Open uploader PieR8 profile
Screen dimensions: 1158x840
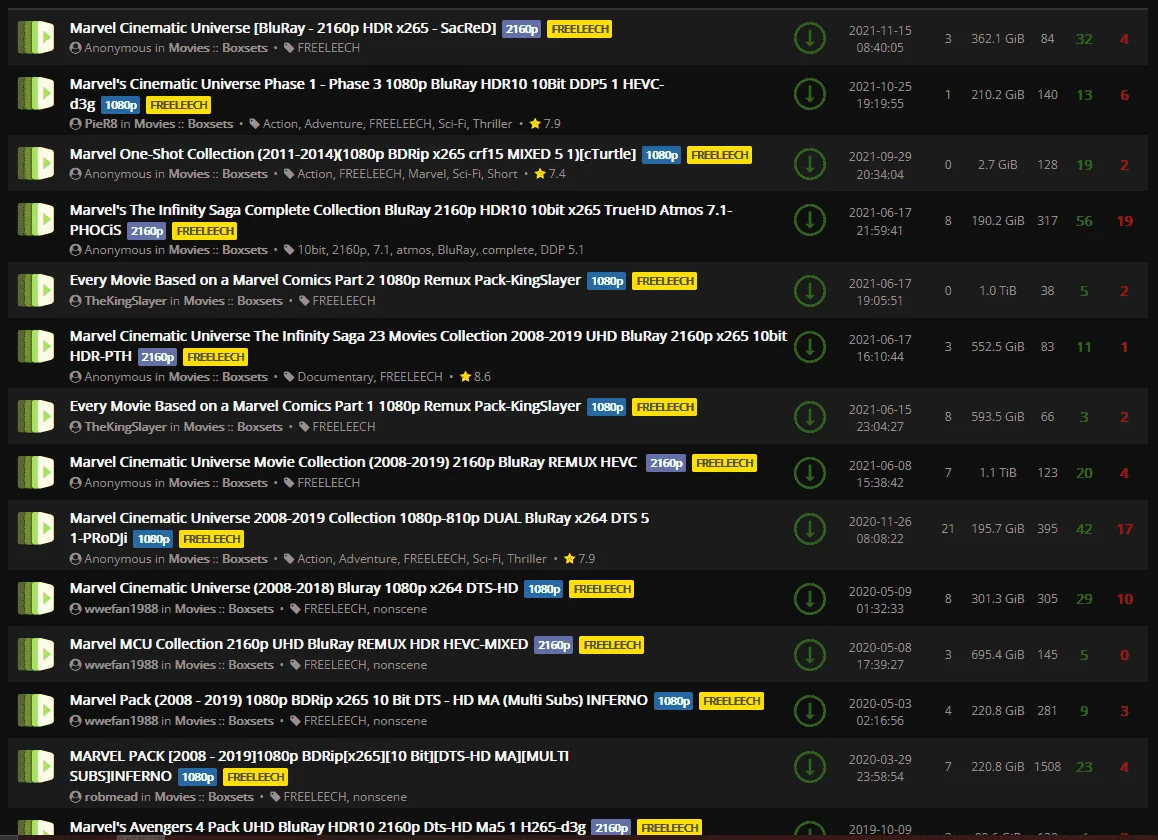(100, 124)
